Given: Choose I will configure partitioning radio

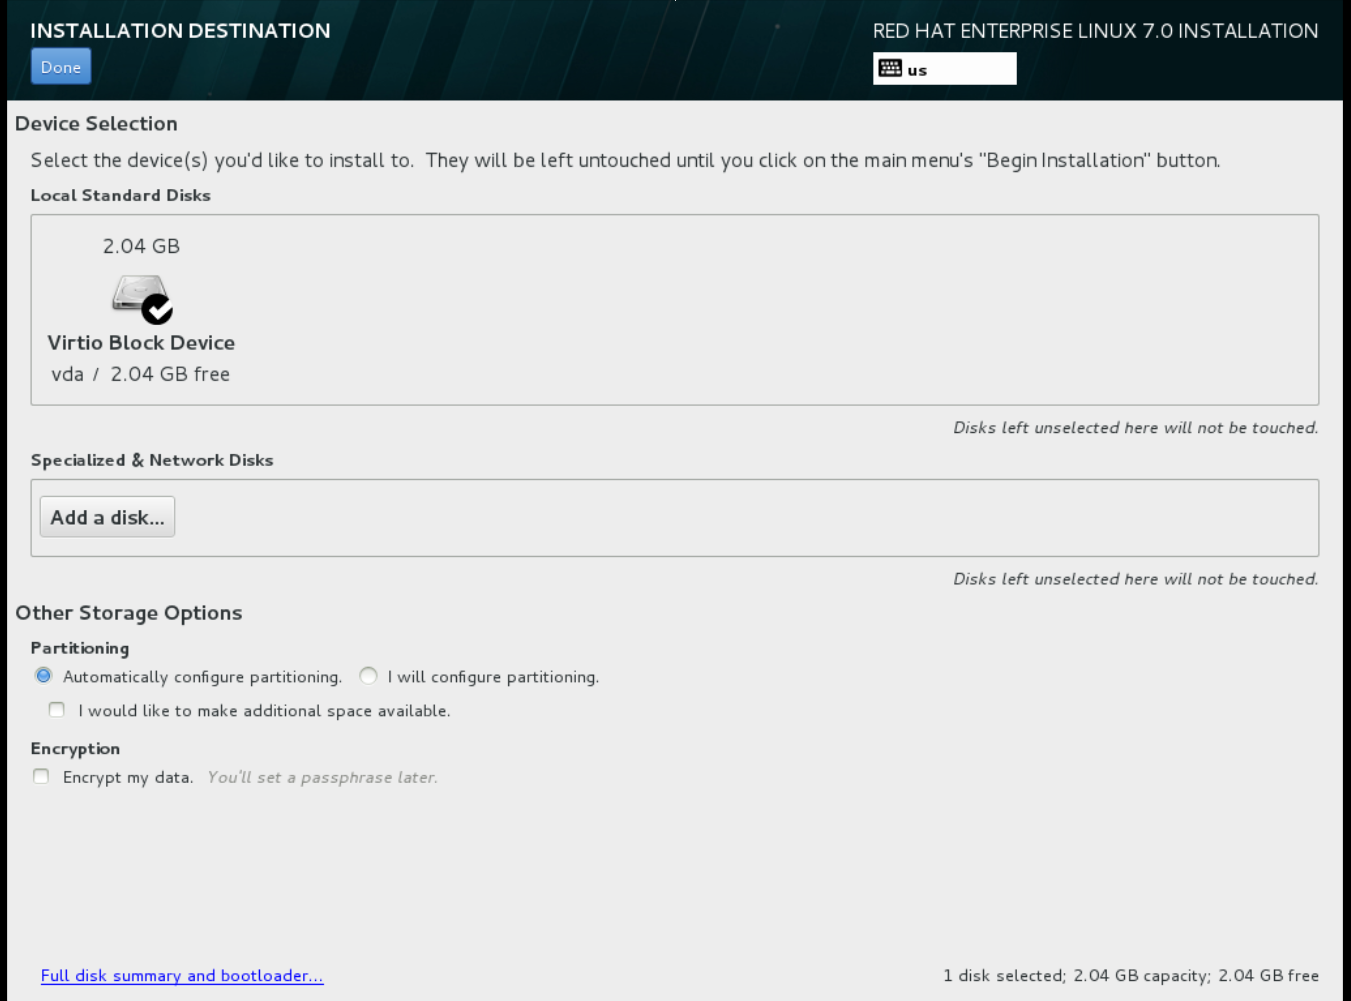Looking at the screenshot, I should [369, 676].
